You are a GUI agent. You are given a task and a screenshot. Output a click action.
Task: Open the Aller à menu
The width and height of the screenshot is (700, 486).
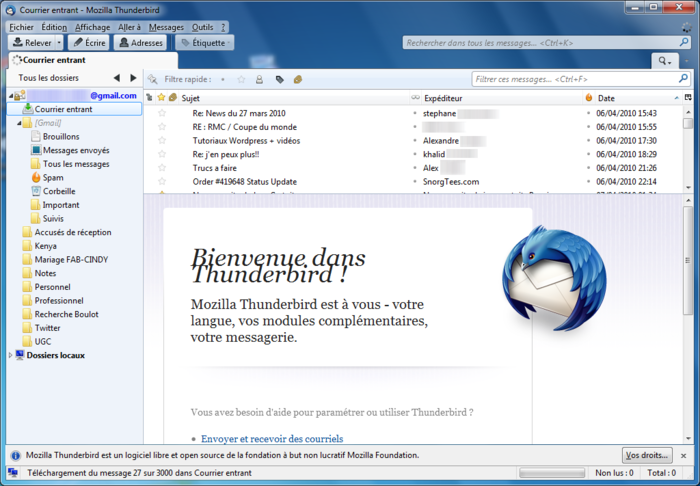(129, 27)
